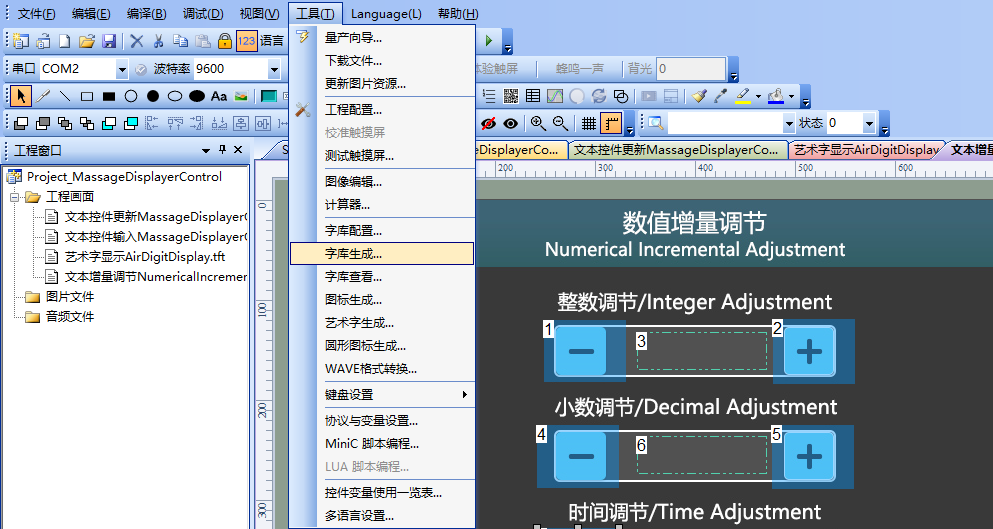Select the filled rectangle tool
993x529 pixels.
pyautogui.click(x=109, y=96)
